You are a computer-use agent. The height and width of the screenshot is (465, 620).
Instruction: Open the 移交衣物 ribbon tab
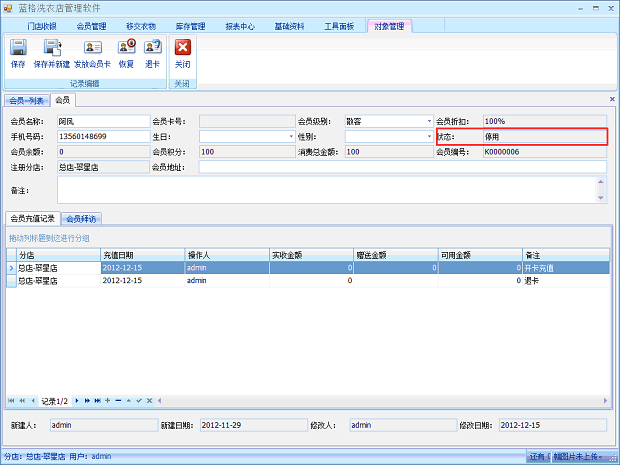click(x=141, y=26)
